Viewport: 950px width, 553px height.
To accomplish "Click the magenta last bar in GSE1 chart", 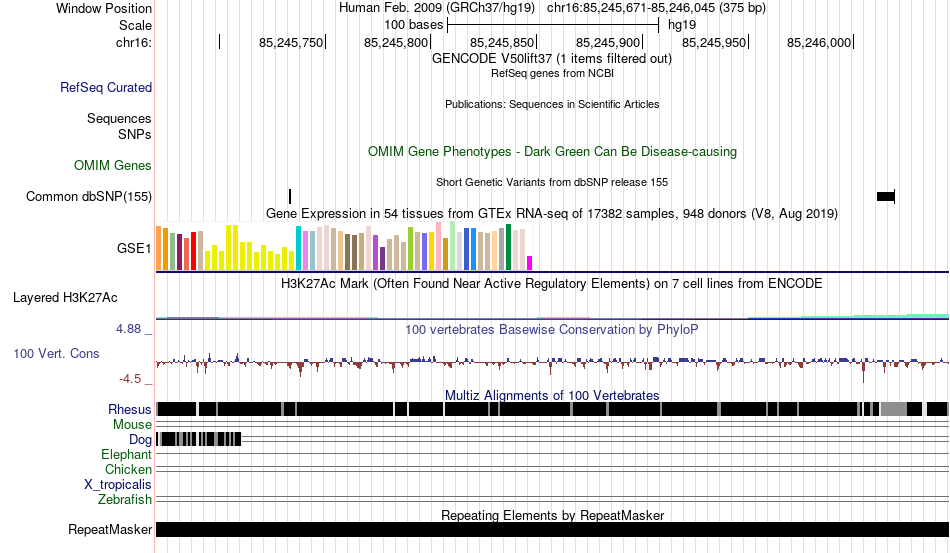I will click(530, 263).
